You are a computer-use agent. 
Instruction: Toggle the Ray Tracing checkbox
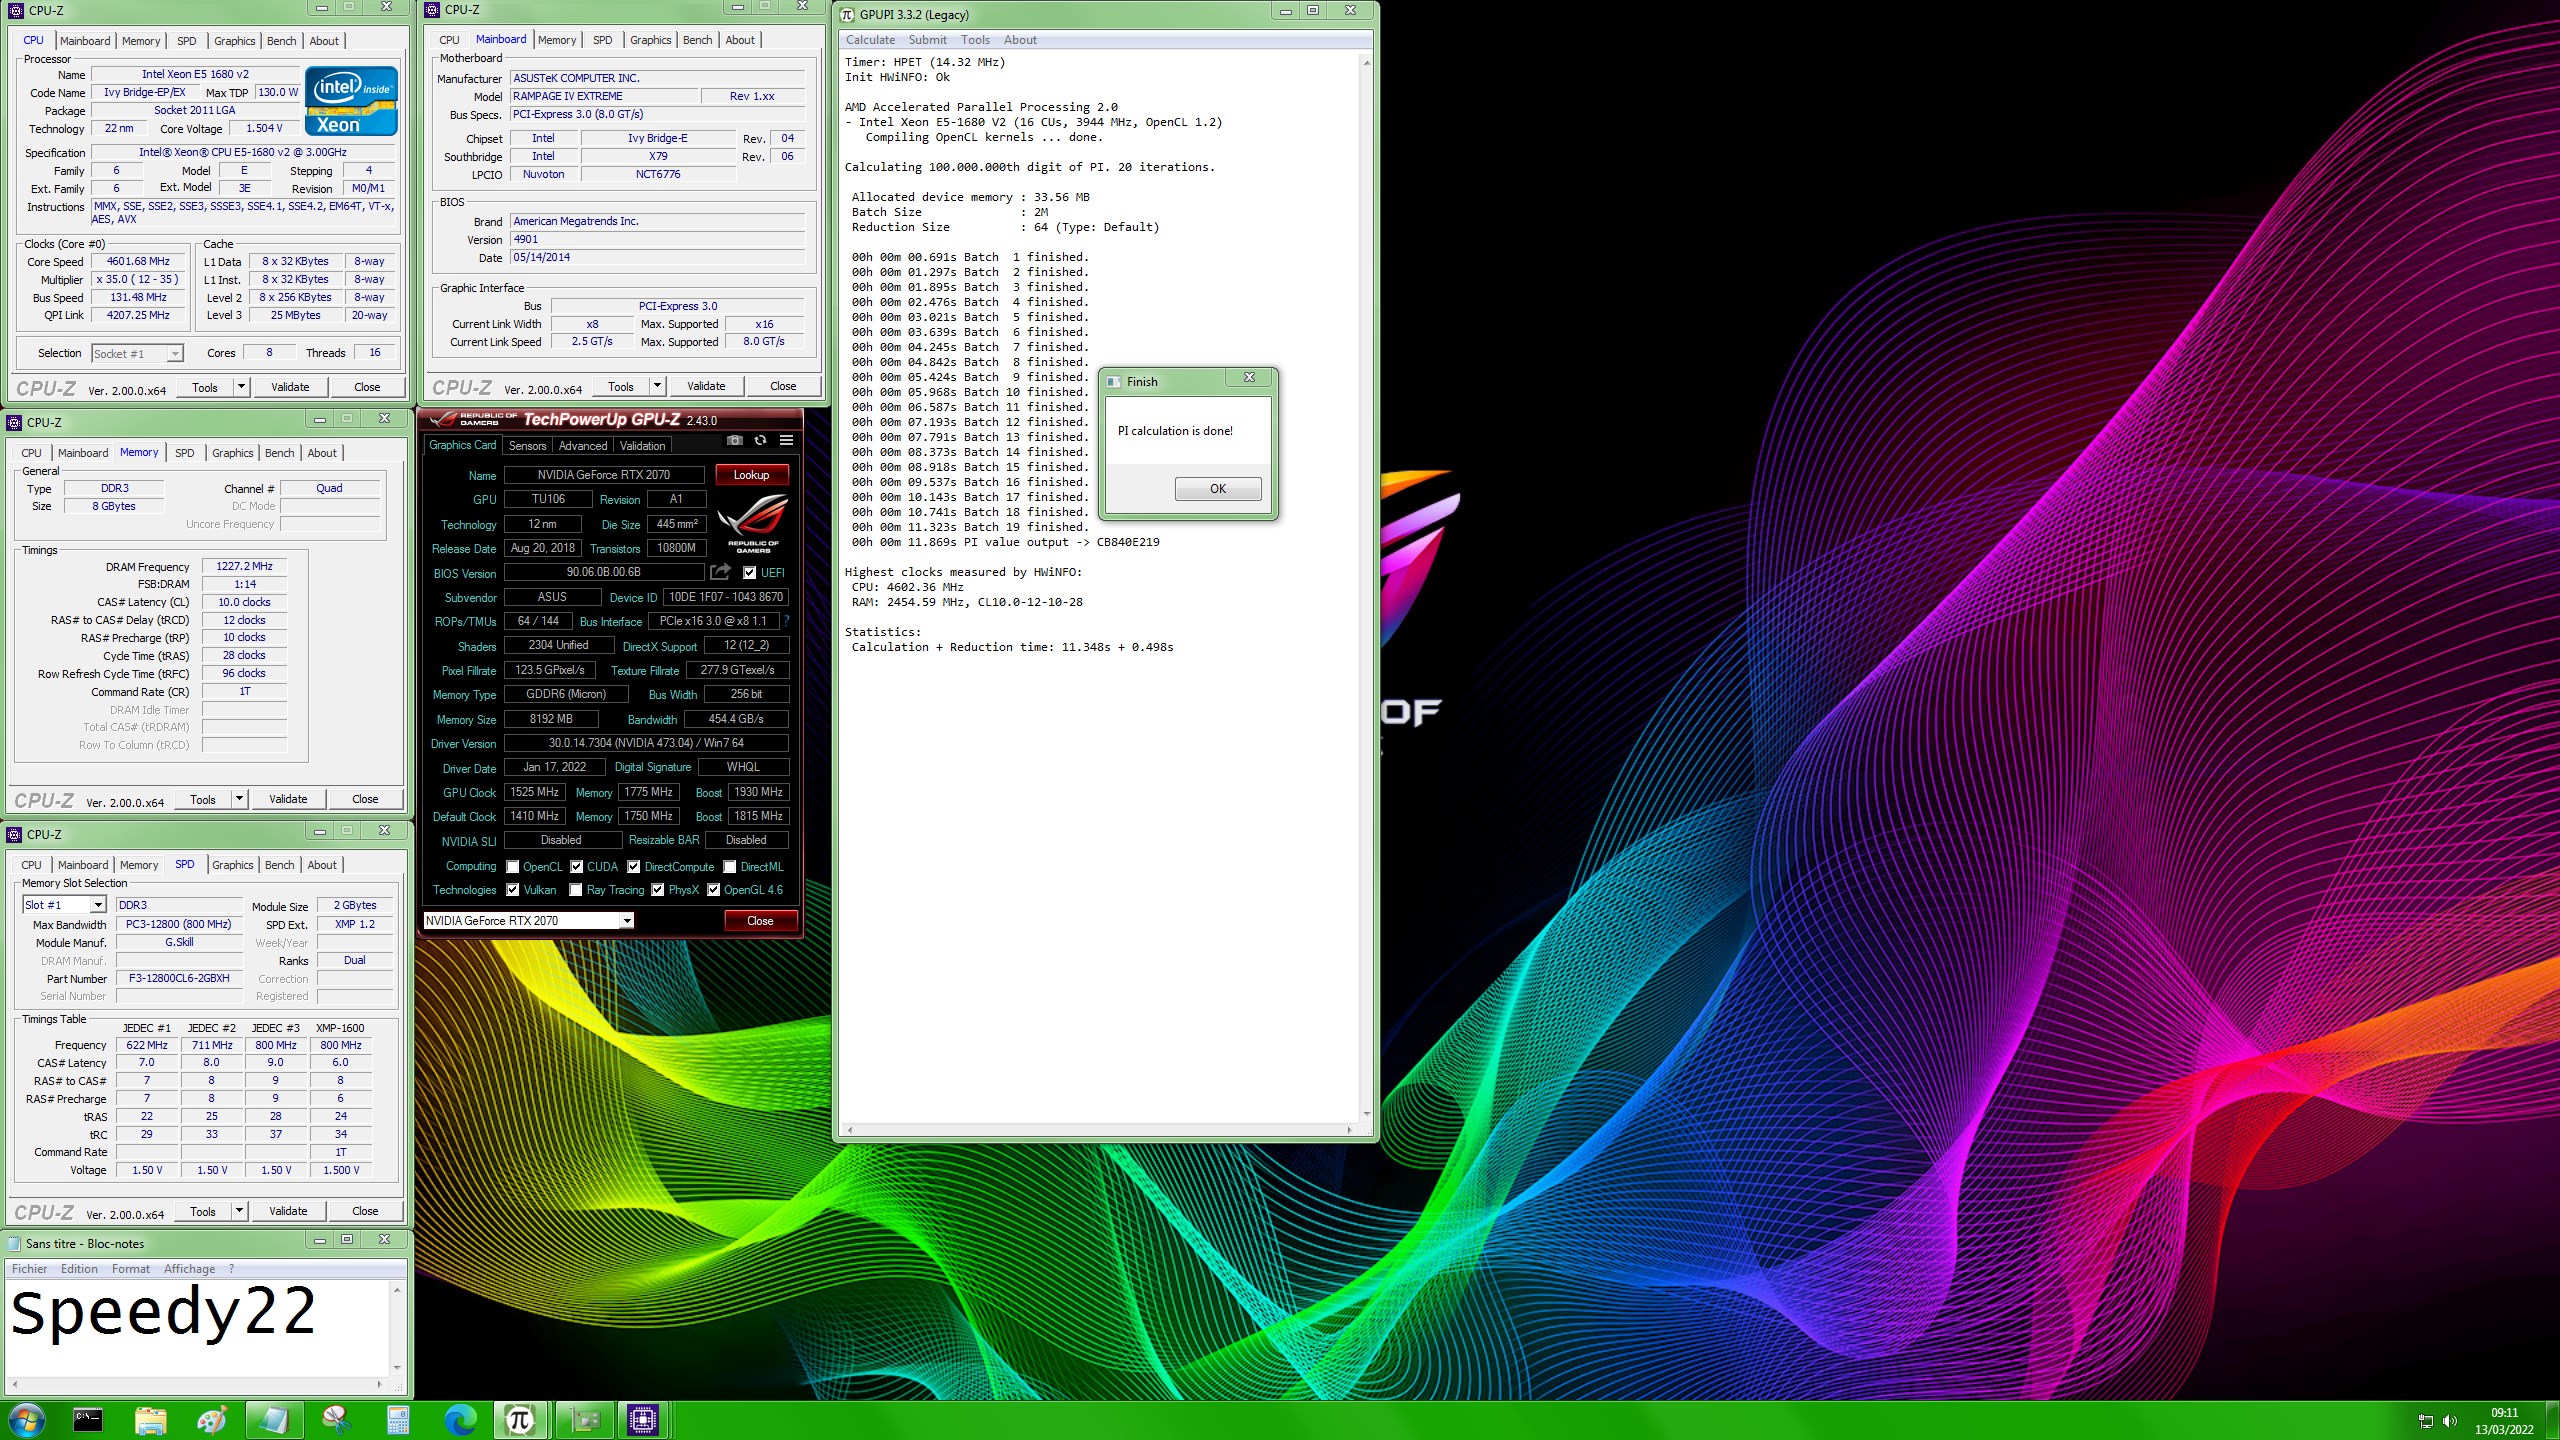(x=576, y=889)
